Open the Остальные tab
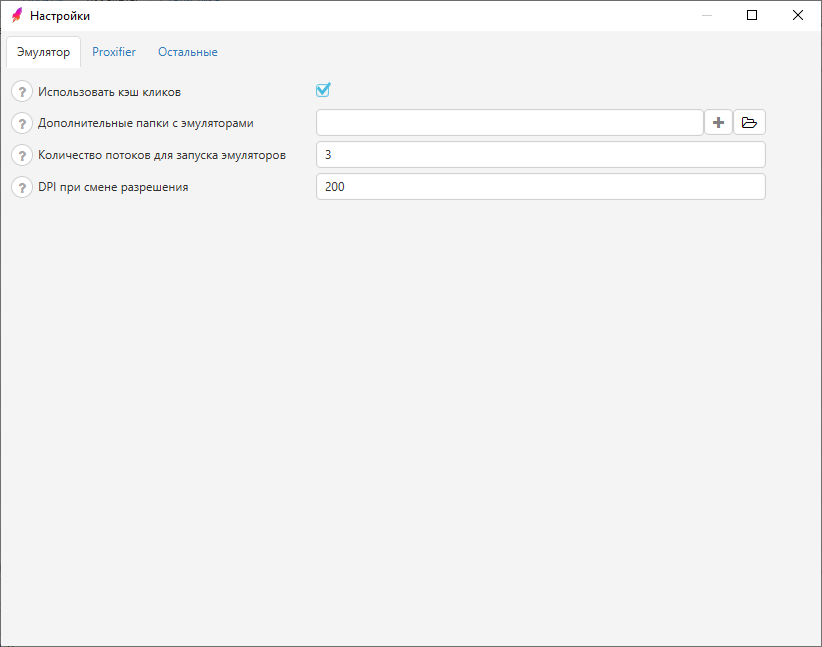This screenshot has width=822, height=647. 187,52
